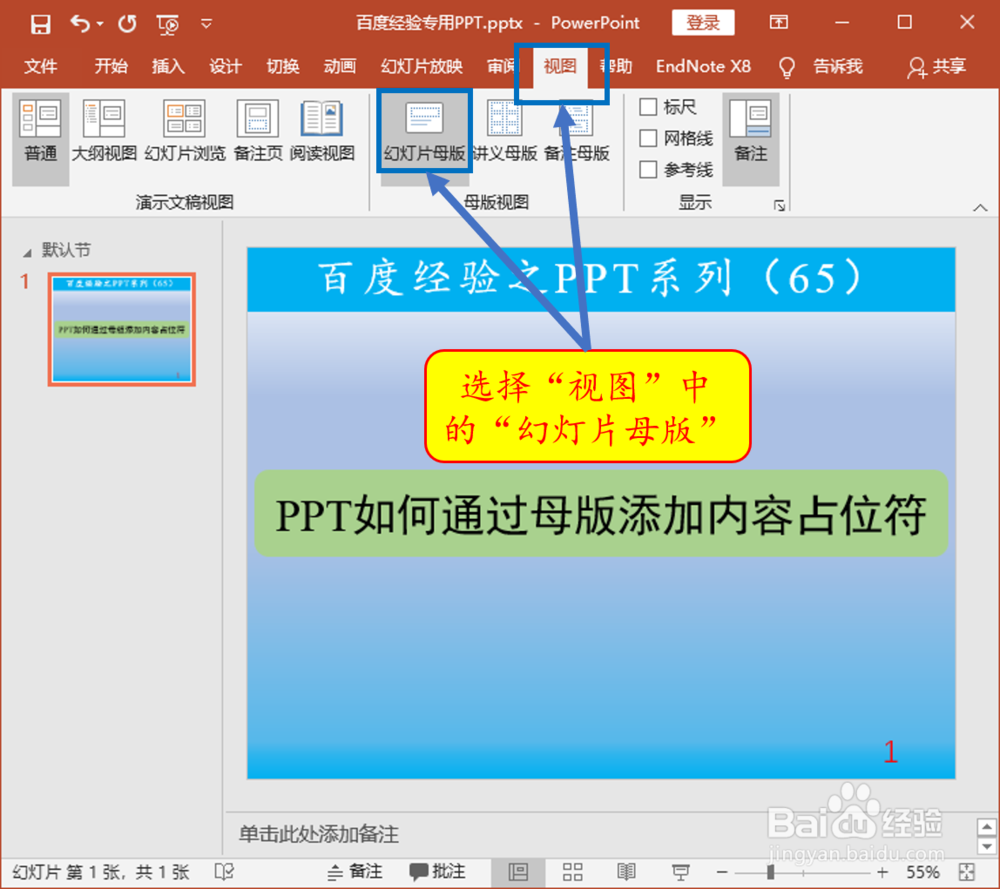Collapse the ribbon with chevron
Viewport: 1000px width, 889px height.
click(x=980, y=208)
